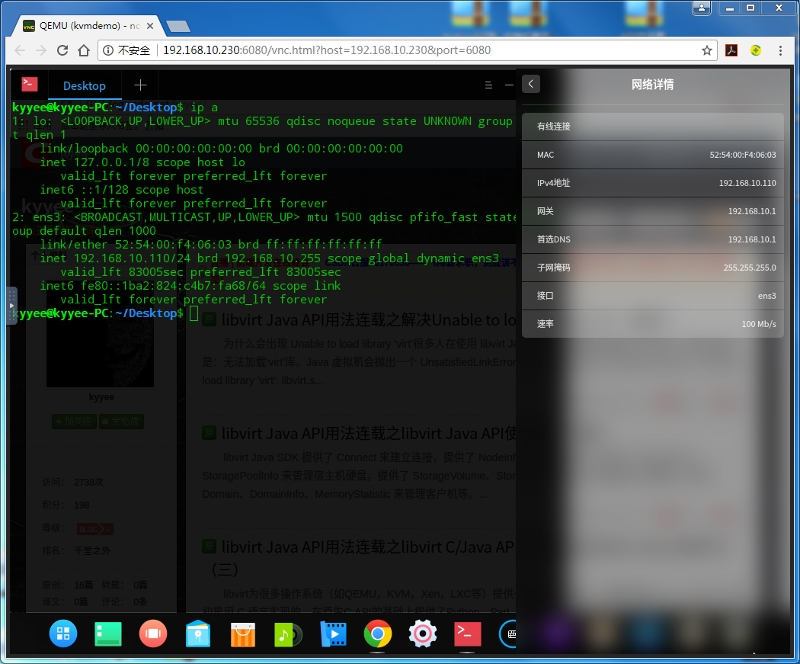Open the terminal hamburger options menu
This screenshot has height=664, width=800.
pyautogui.click(x=488, y=85)
